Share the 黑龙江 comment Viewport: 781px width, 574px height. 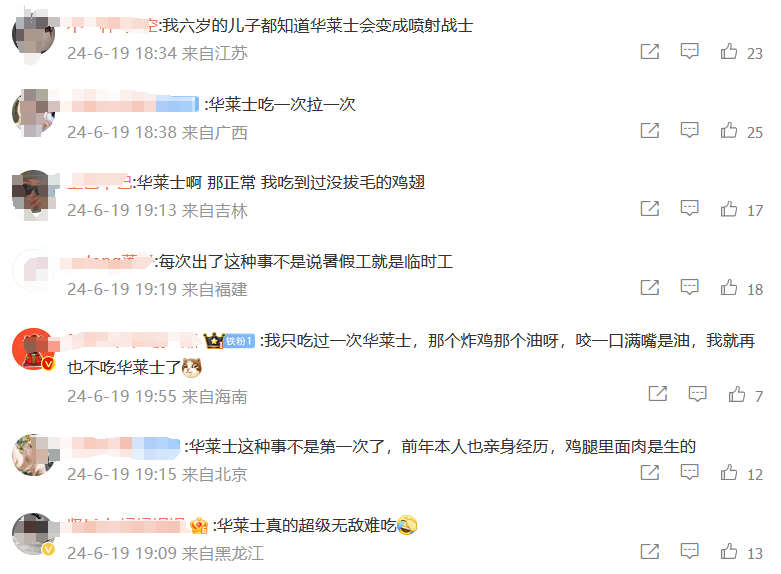pyautogui.click(x=650, y=552)
